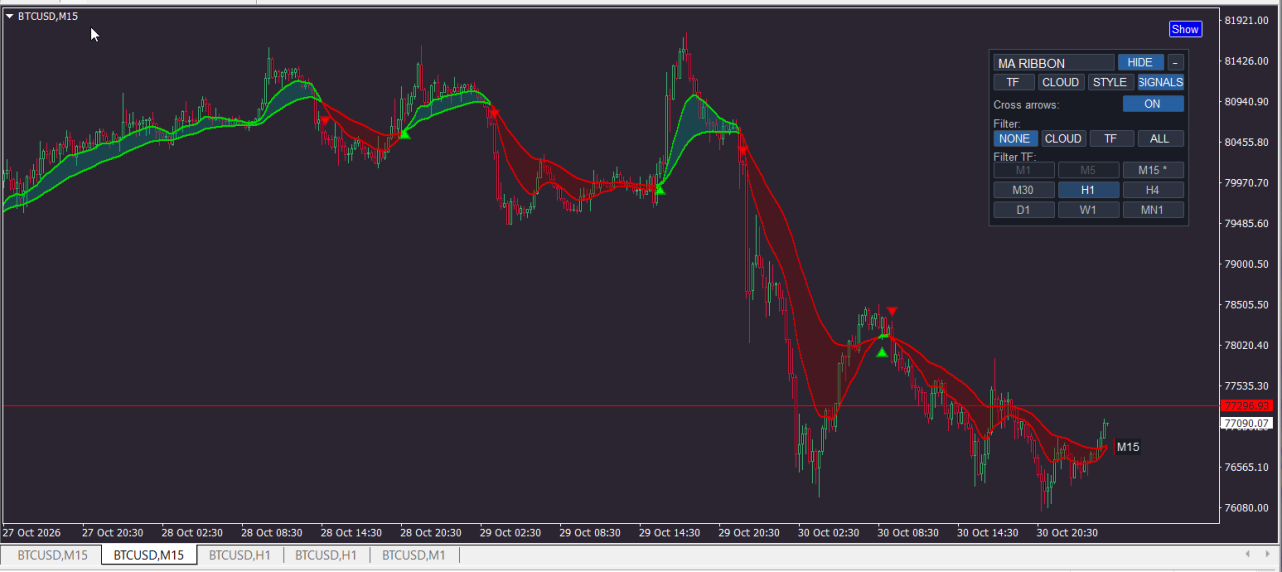Image resolution: width=1282 pixels, height=572 pixels.
Task: Switch to the STYLE tab
Action: (x=1110, y=82)
